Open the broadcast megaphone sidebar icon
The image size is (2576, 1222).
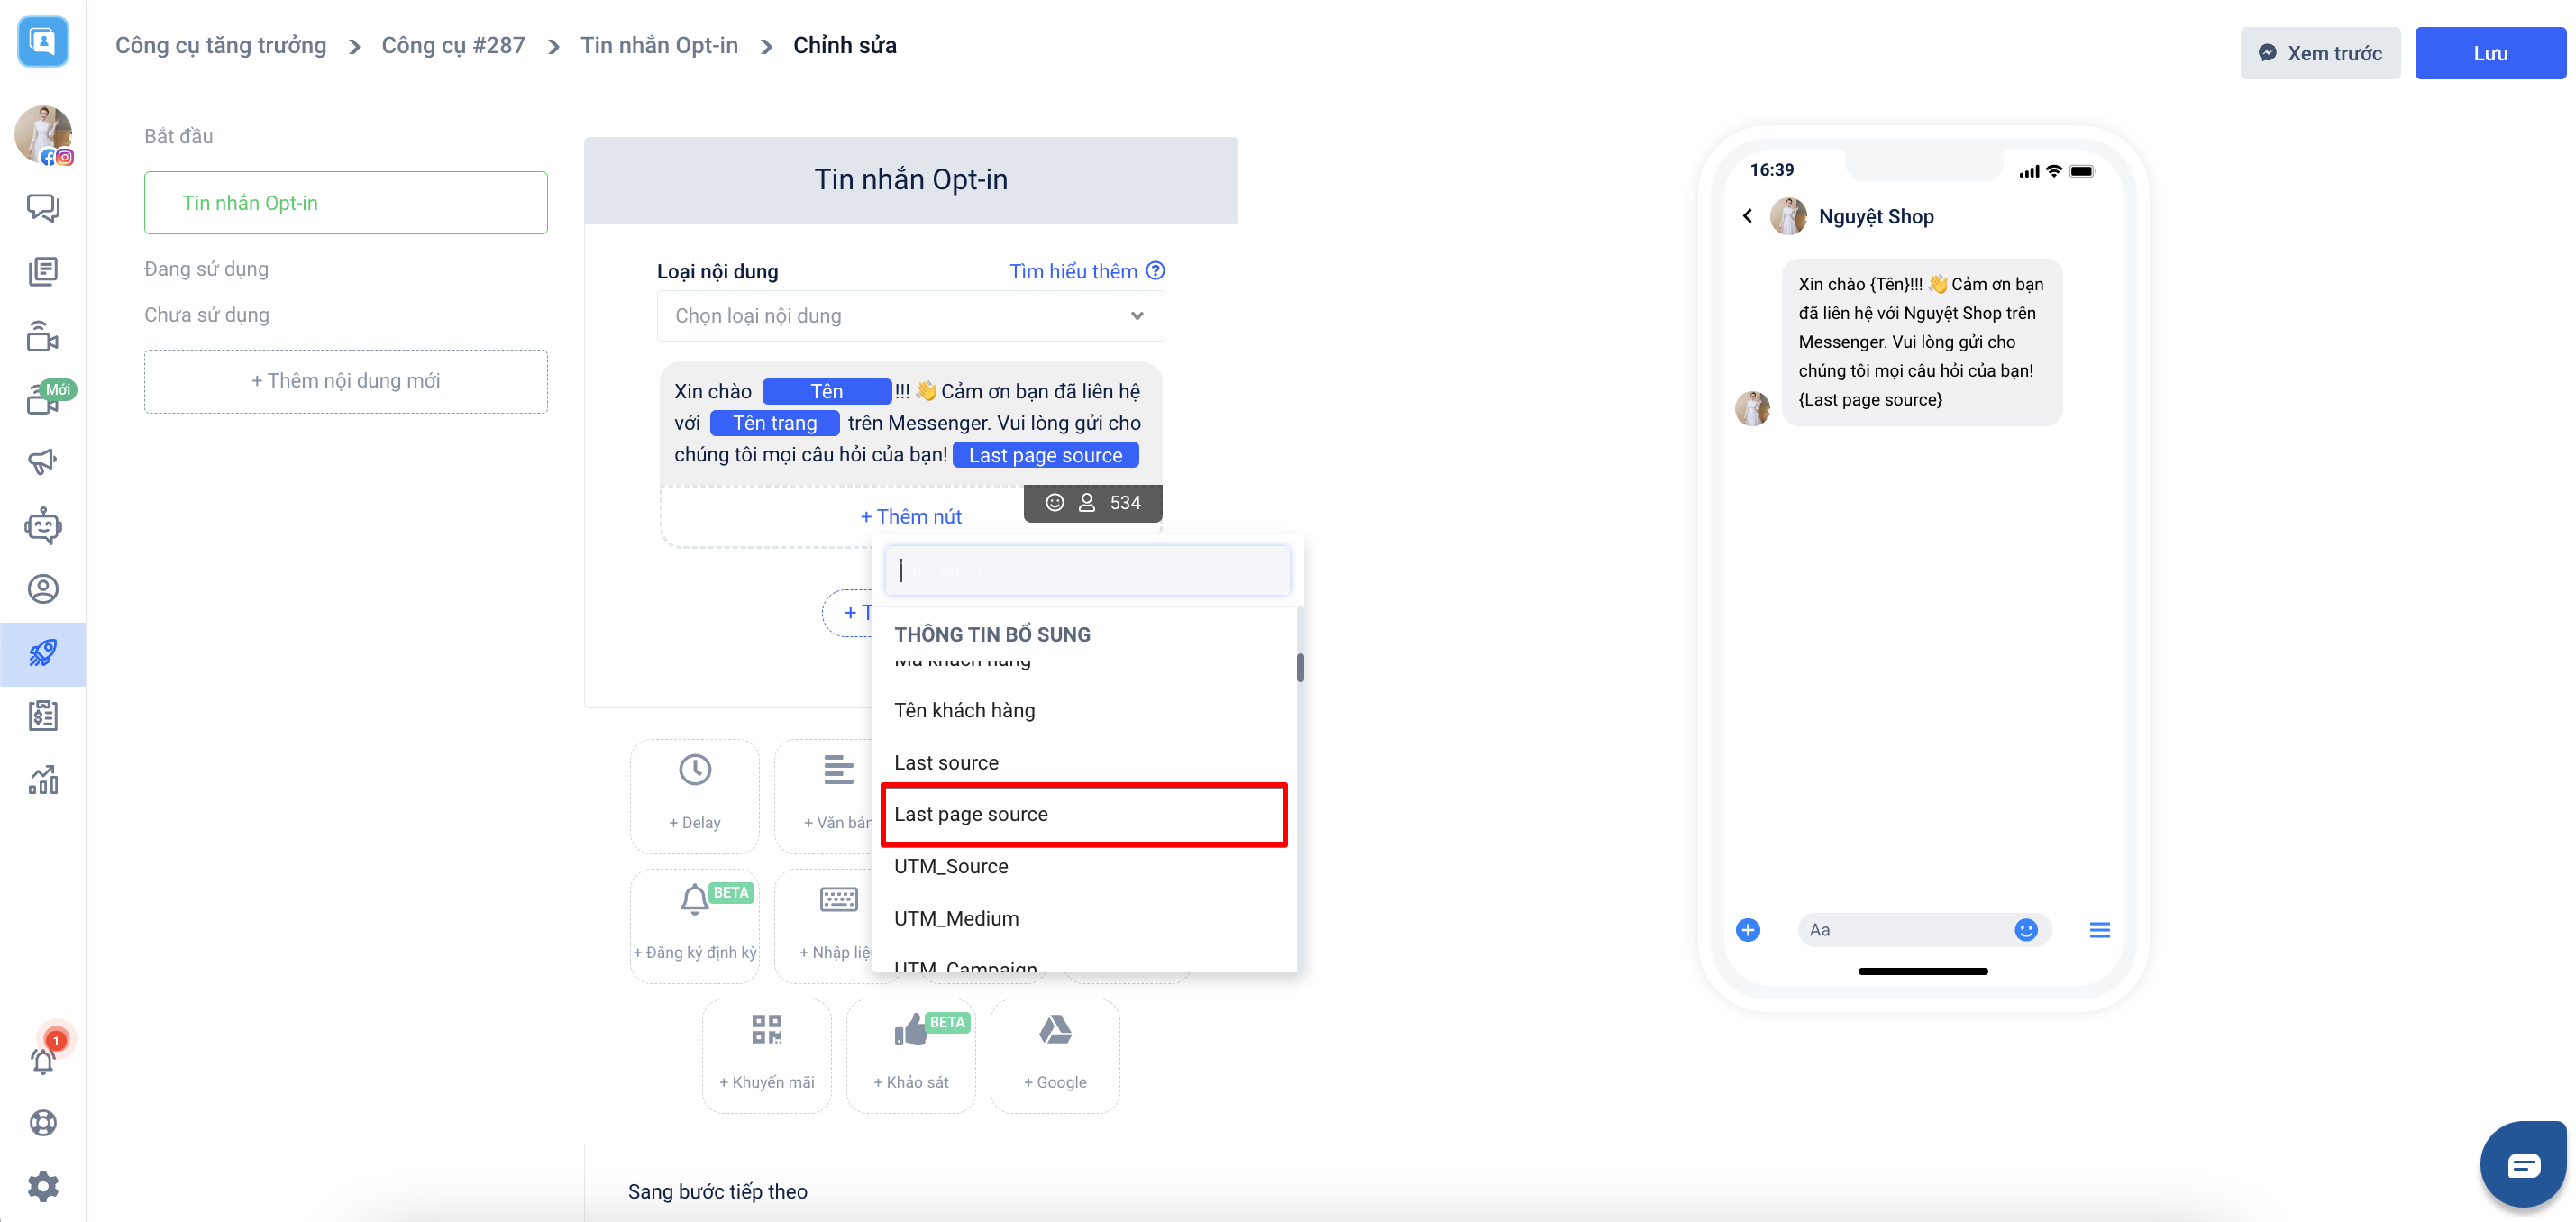pyautogui.click(x=42, y=461)
